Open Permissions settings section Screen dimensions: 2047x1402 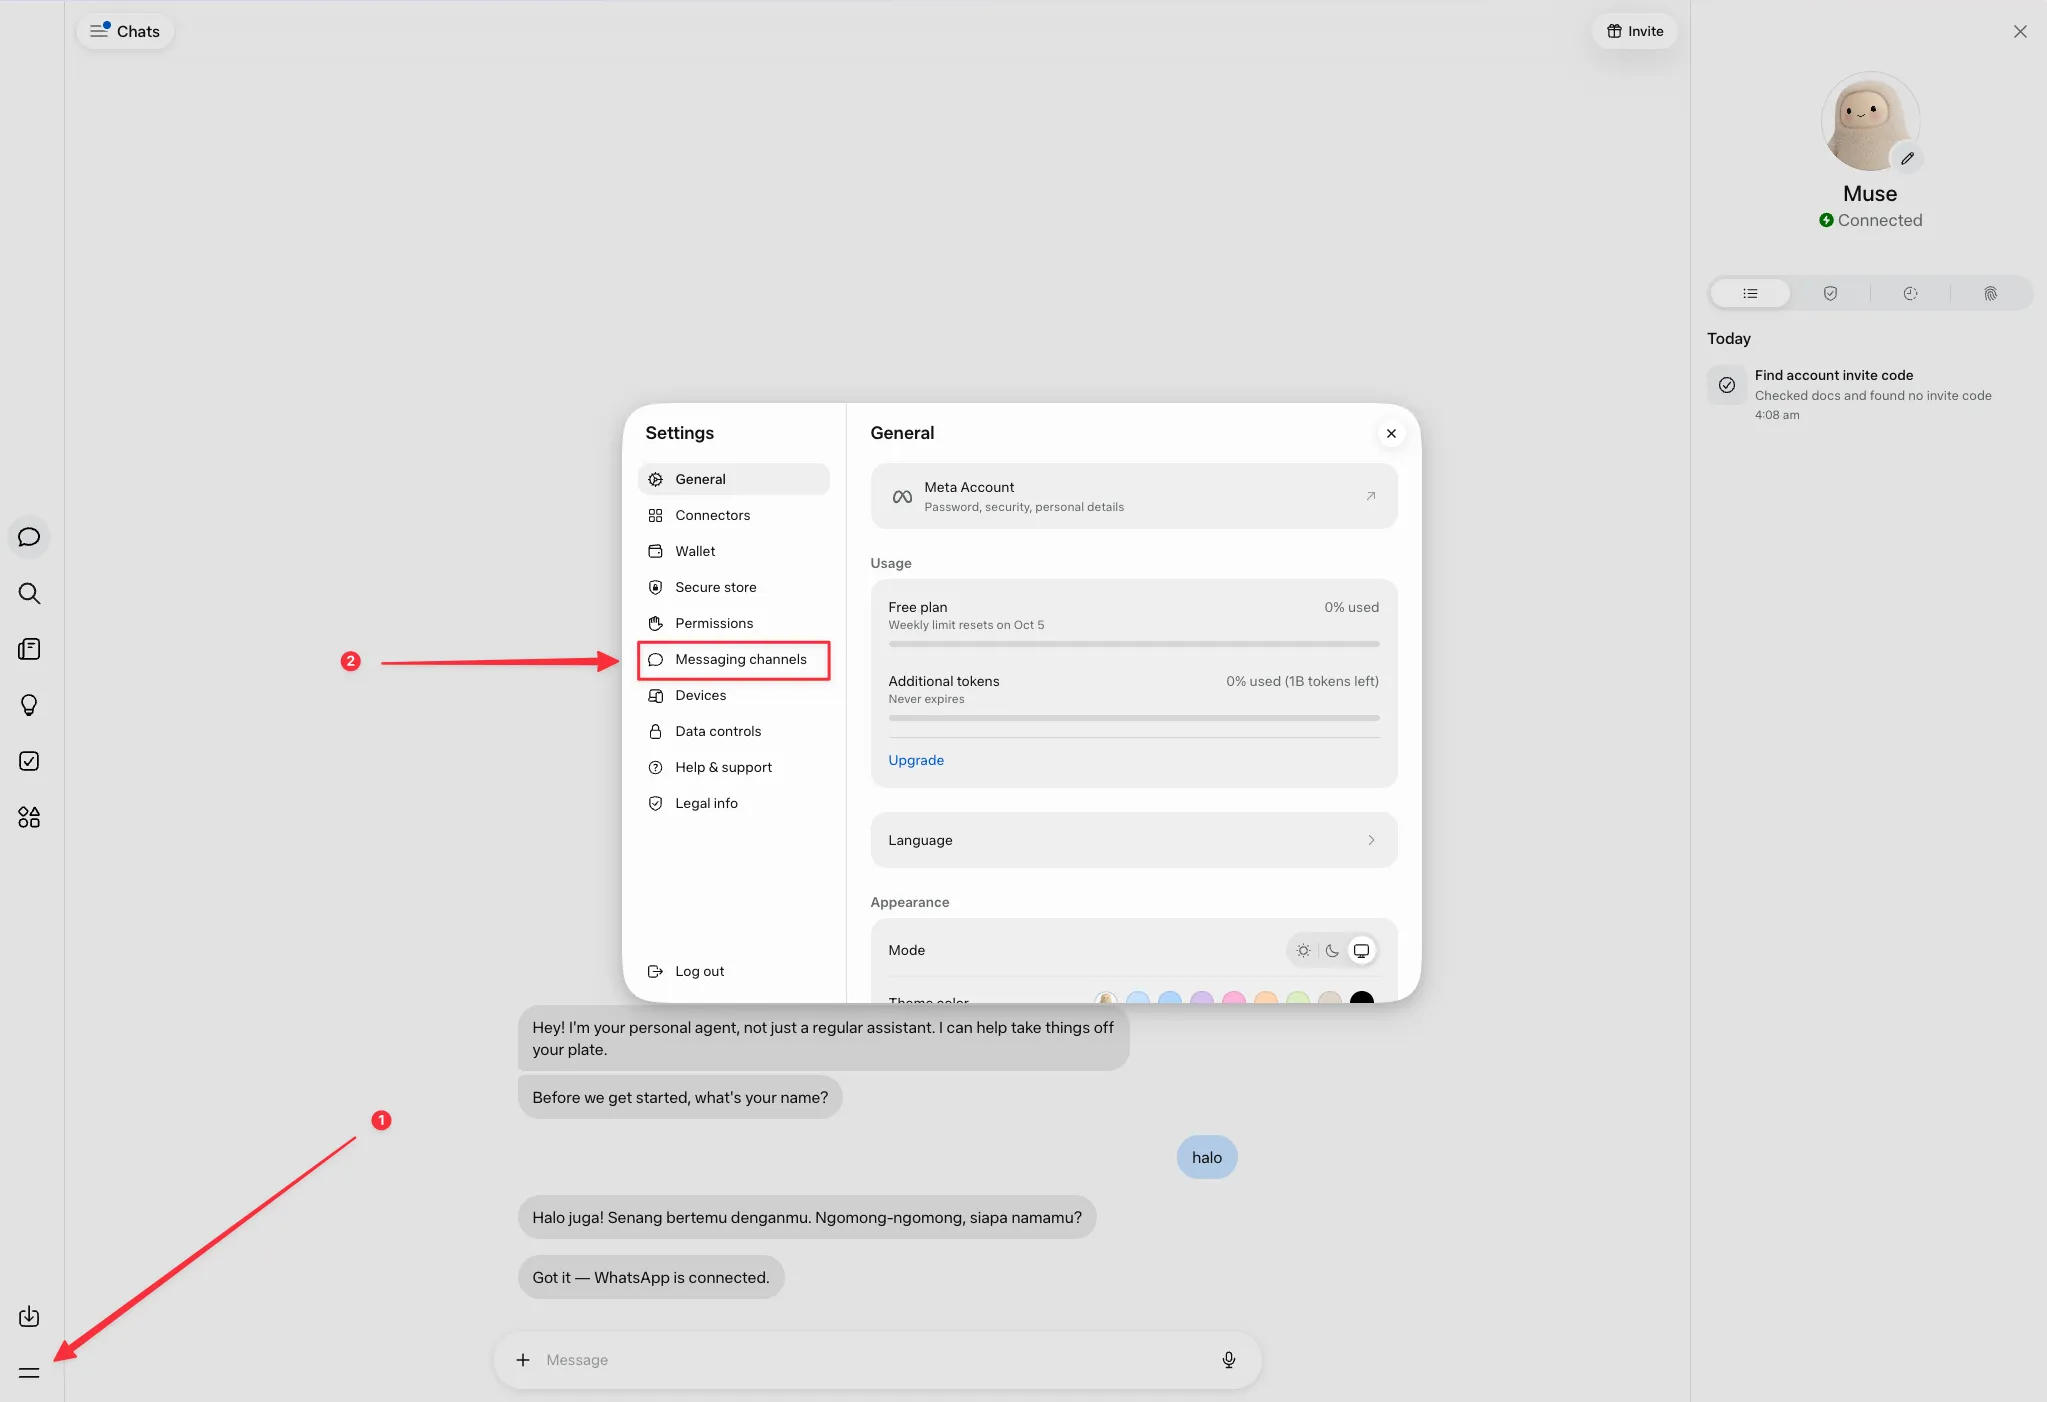733,623
